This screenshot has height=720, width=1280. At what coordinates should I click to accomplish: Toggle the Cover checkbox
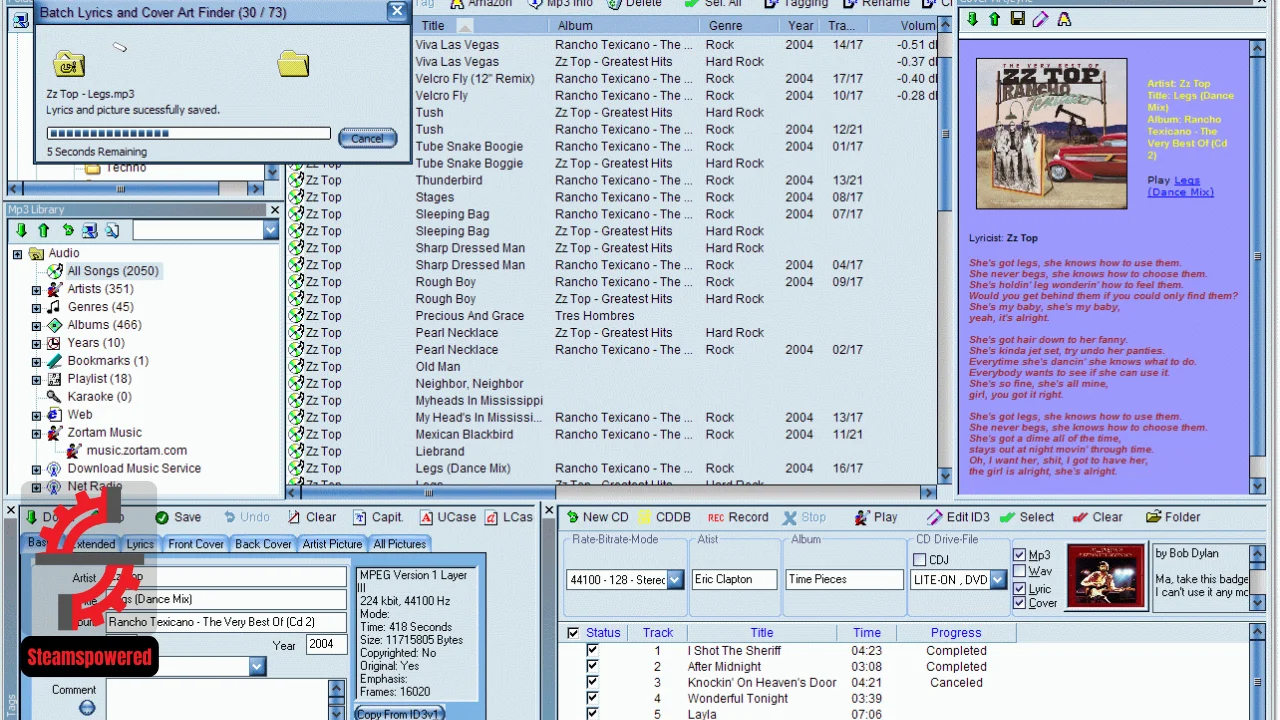[1019, 603]
